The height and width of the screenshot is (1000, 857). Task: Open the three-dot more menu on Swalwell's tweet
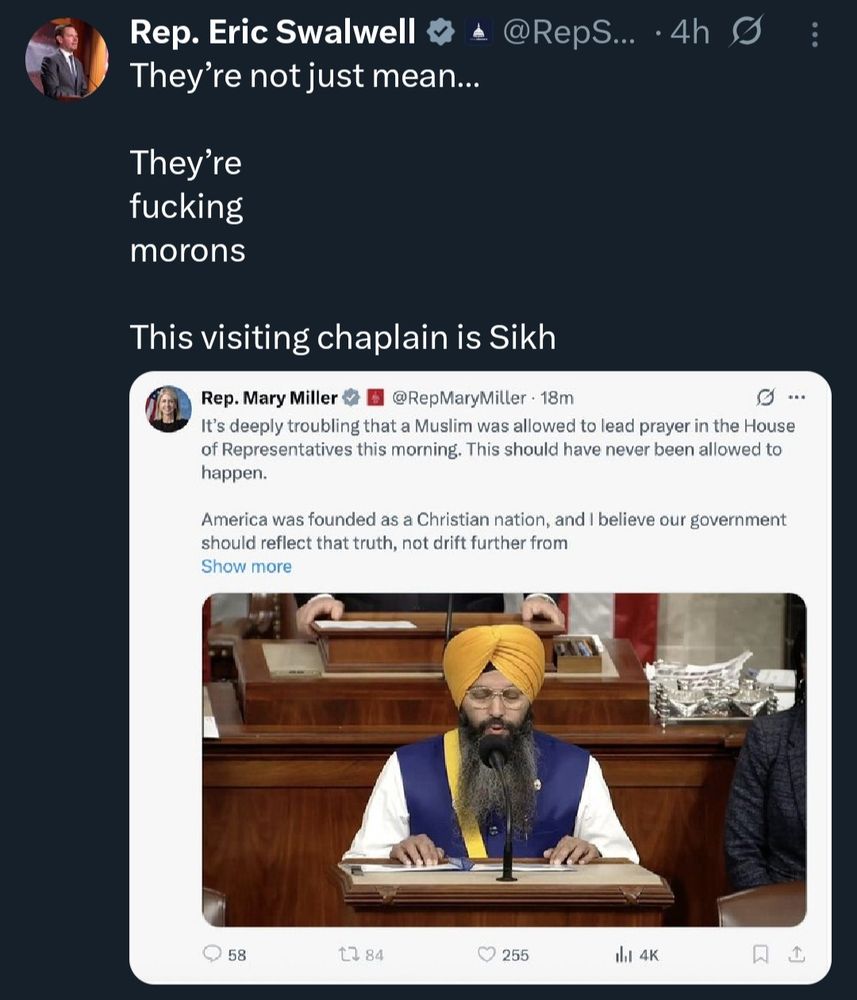tap(814, 34)
